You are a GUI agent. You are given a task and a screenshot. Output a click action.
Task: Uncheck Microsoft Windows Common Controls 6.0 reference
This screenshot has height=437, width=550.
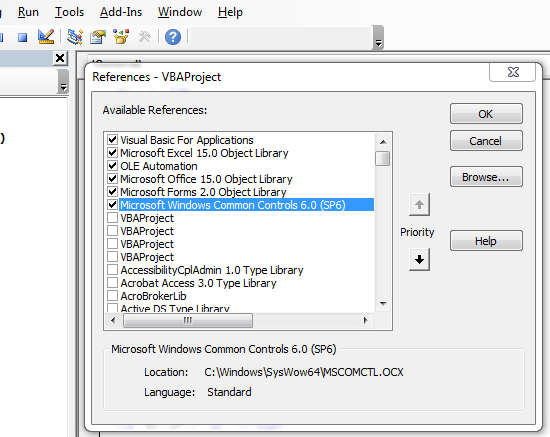tap(112, 204)
